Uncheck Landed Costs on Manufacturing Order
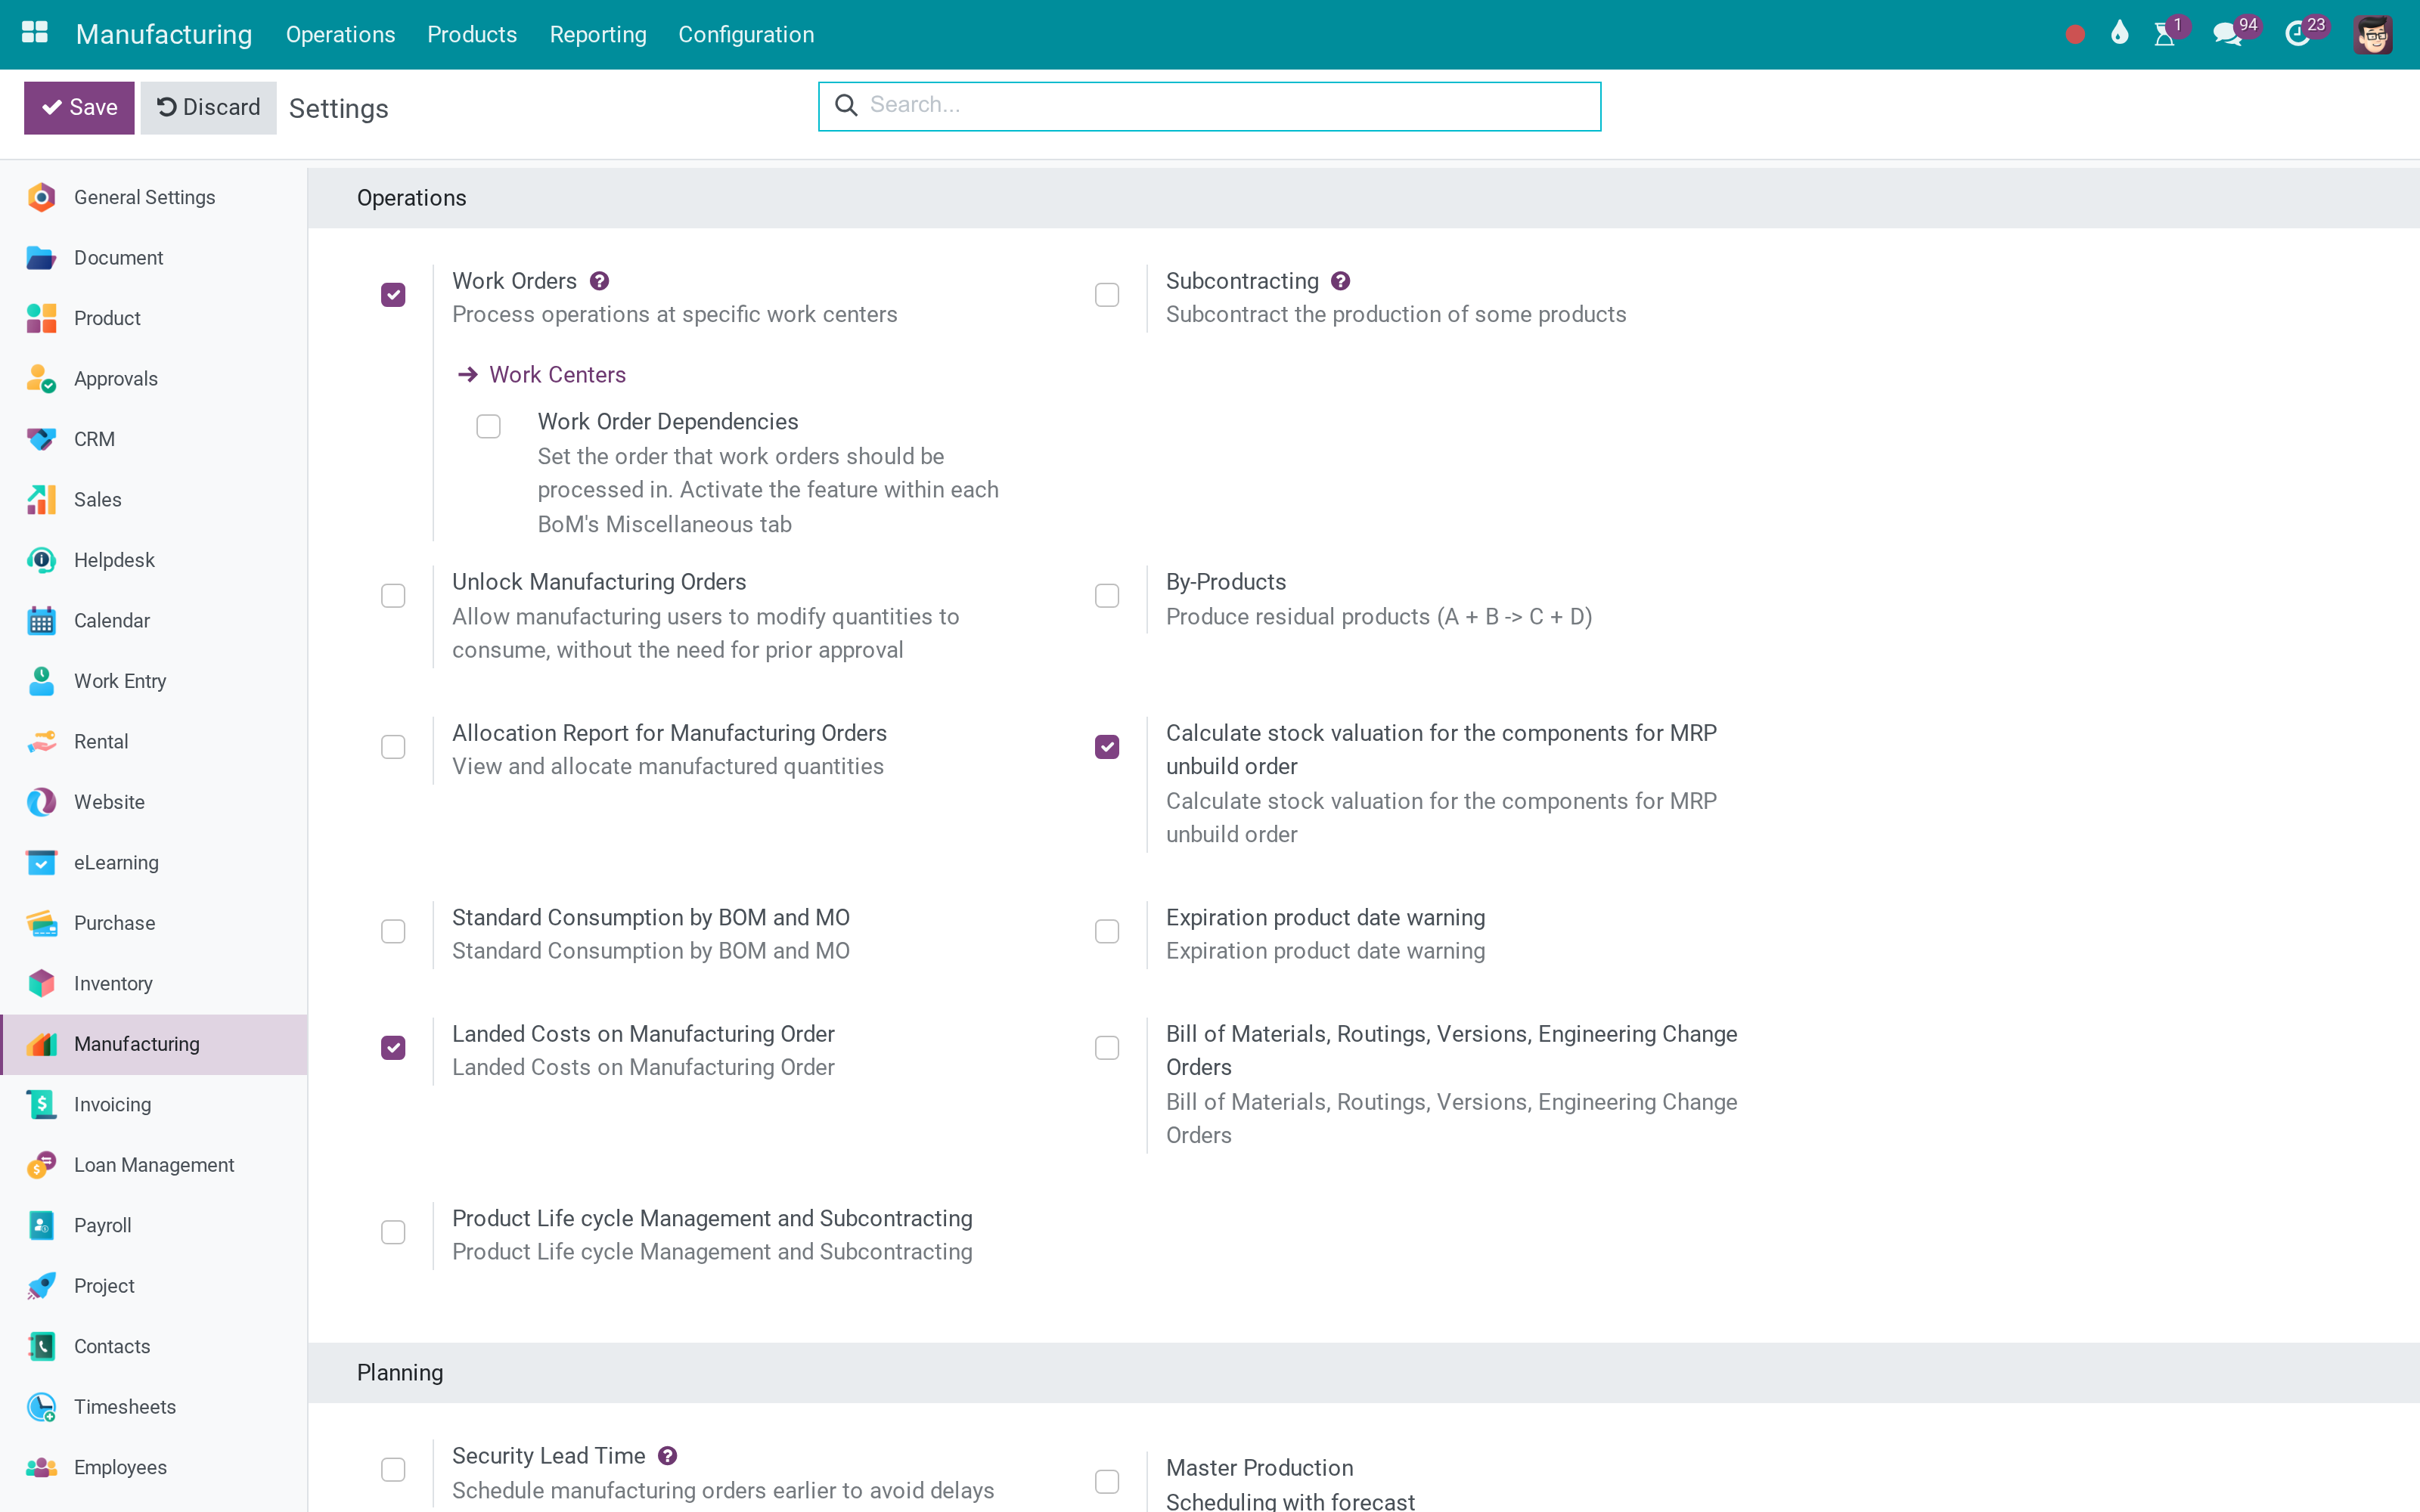 (x=393, y=1048)
